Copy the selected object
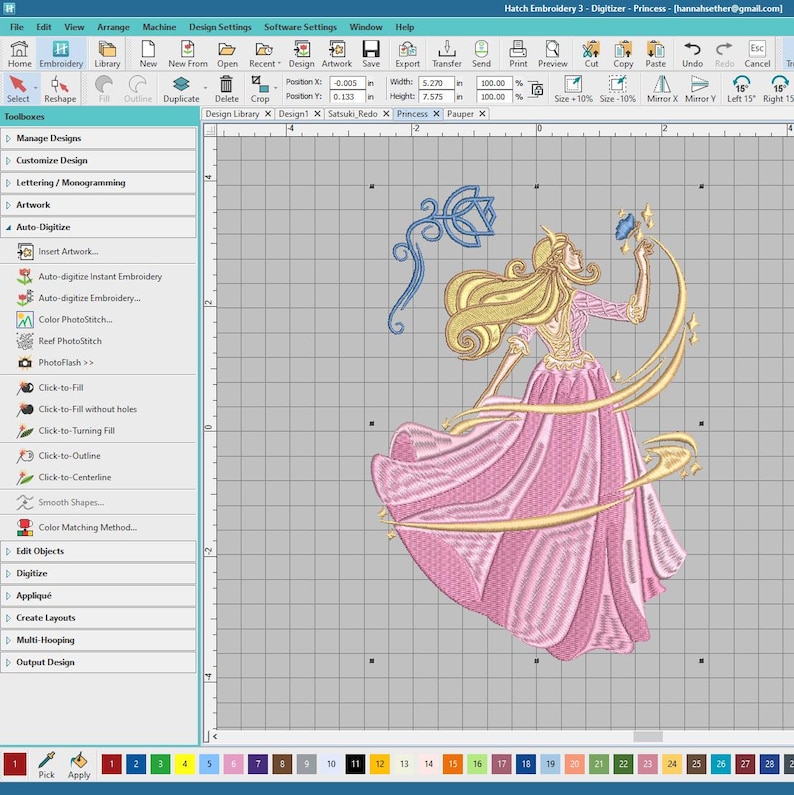The width and height of the screenshot is (794, 795). (x=623, y=54)
